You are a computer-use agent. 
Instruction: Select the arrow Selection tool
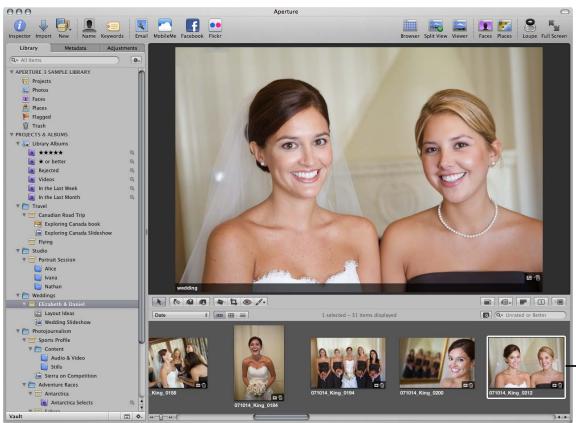click(x=159, y=302)
